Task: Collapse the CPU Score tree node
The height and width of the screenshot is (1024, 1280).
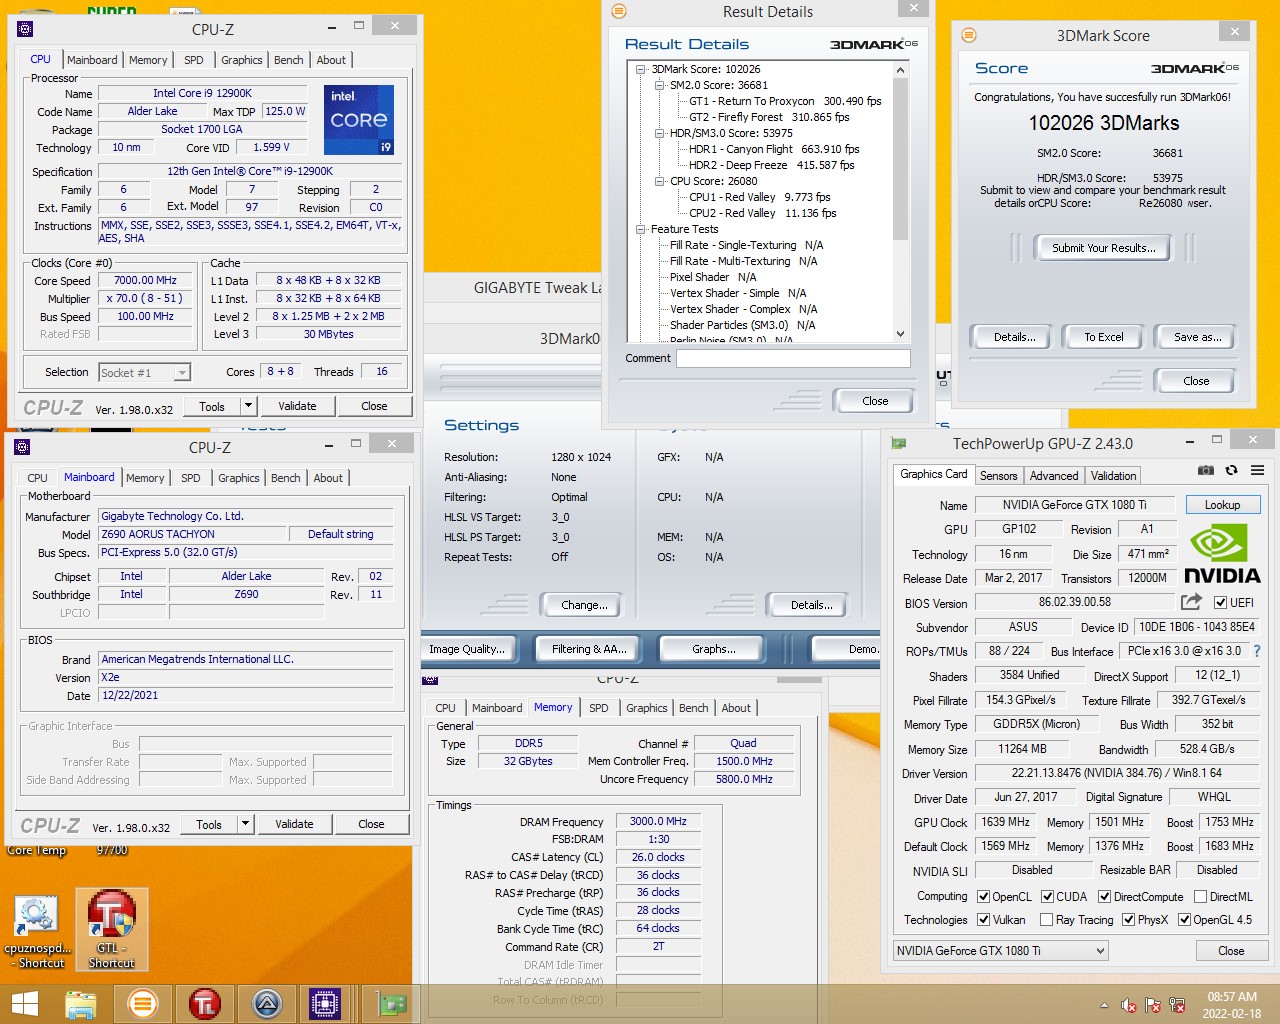Action: pyautogui.click(x=659, y=181)
